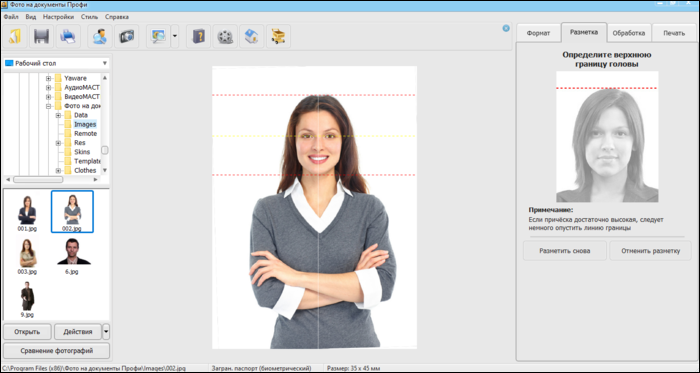This screenshot has height=373, width=700.
Task: Click the upper red head-top marker line
Action: pos(314,95)
